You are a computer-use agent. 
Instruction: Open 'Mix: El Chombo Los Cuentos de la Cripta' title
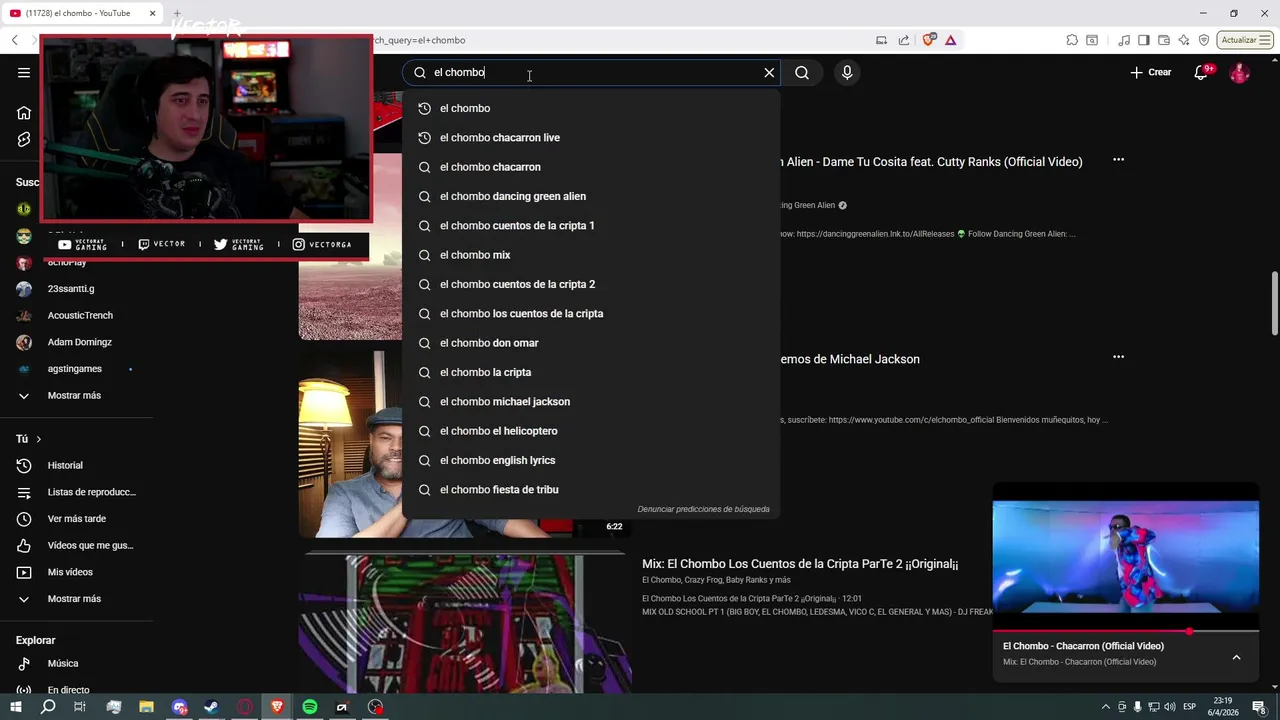point(800,564)
